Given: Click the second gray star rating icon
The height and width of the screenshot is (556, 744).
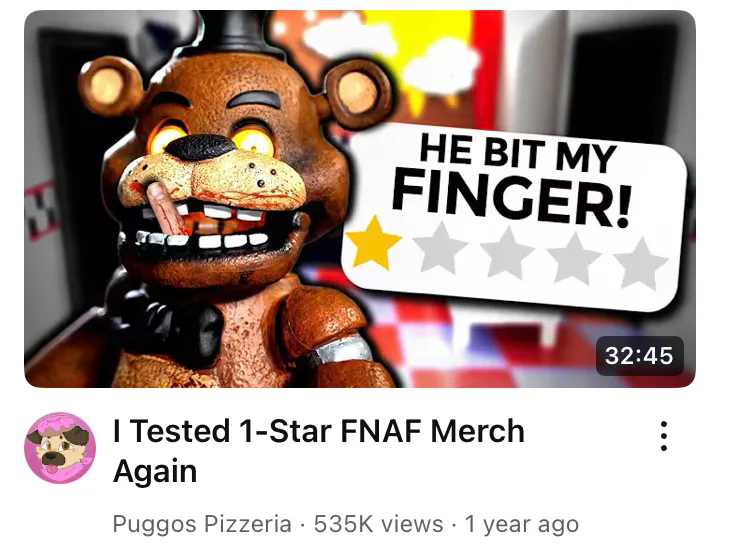Looking at the screenshot, I should tap(441, 248).
